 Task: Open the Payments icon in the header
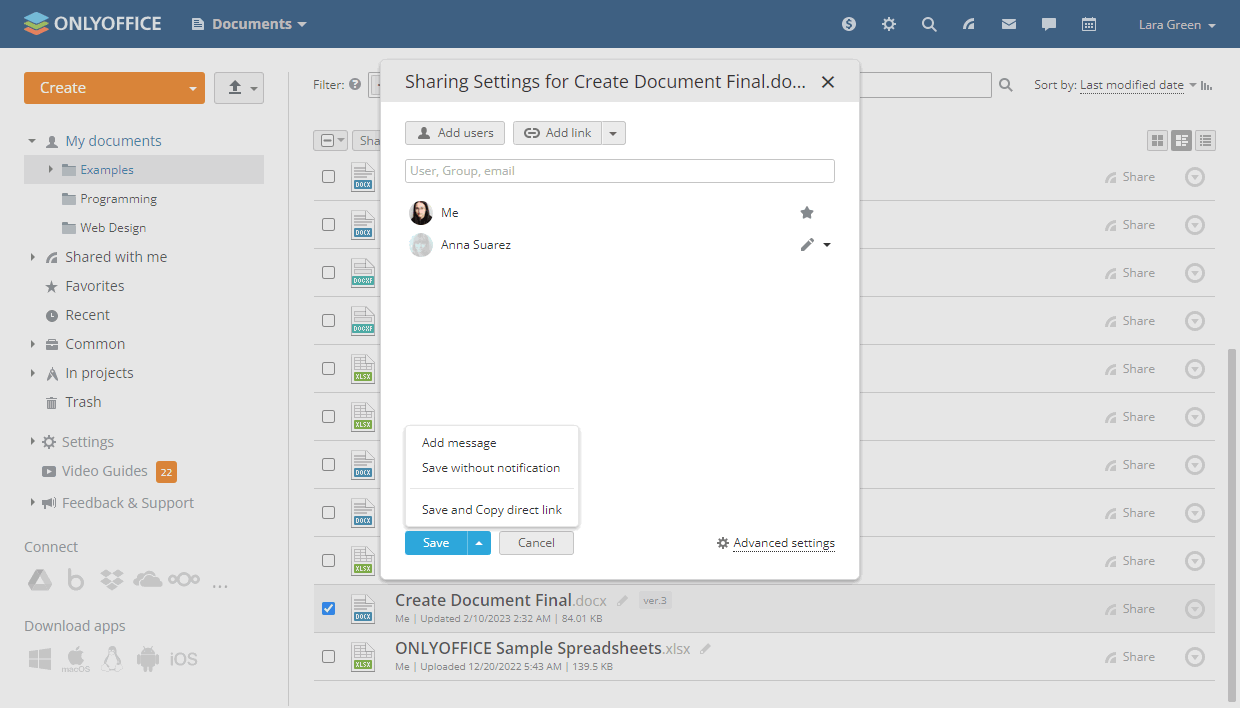point(848,23)
